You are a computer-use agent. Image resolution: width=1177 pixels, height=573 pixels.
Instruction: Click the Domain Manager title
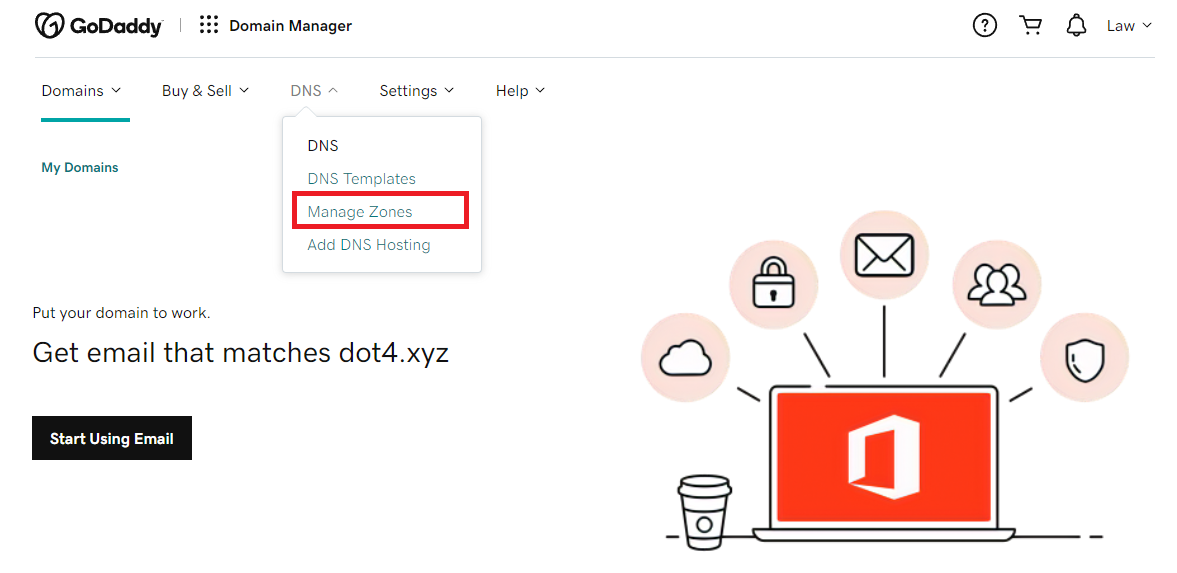point(290,26)
